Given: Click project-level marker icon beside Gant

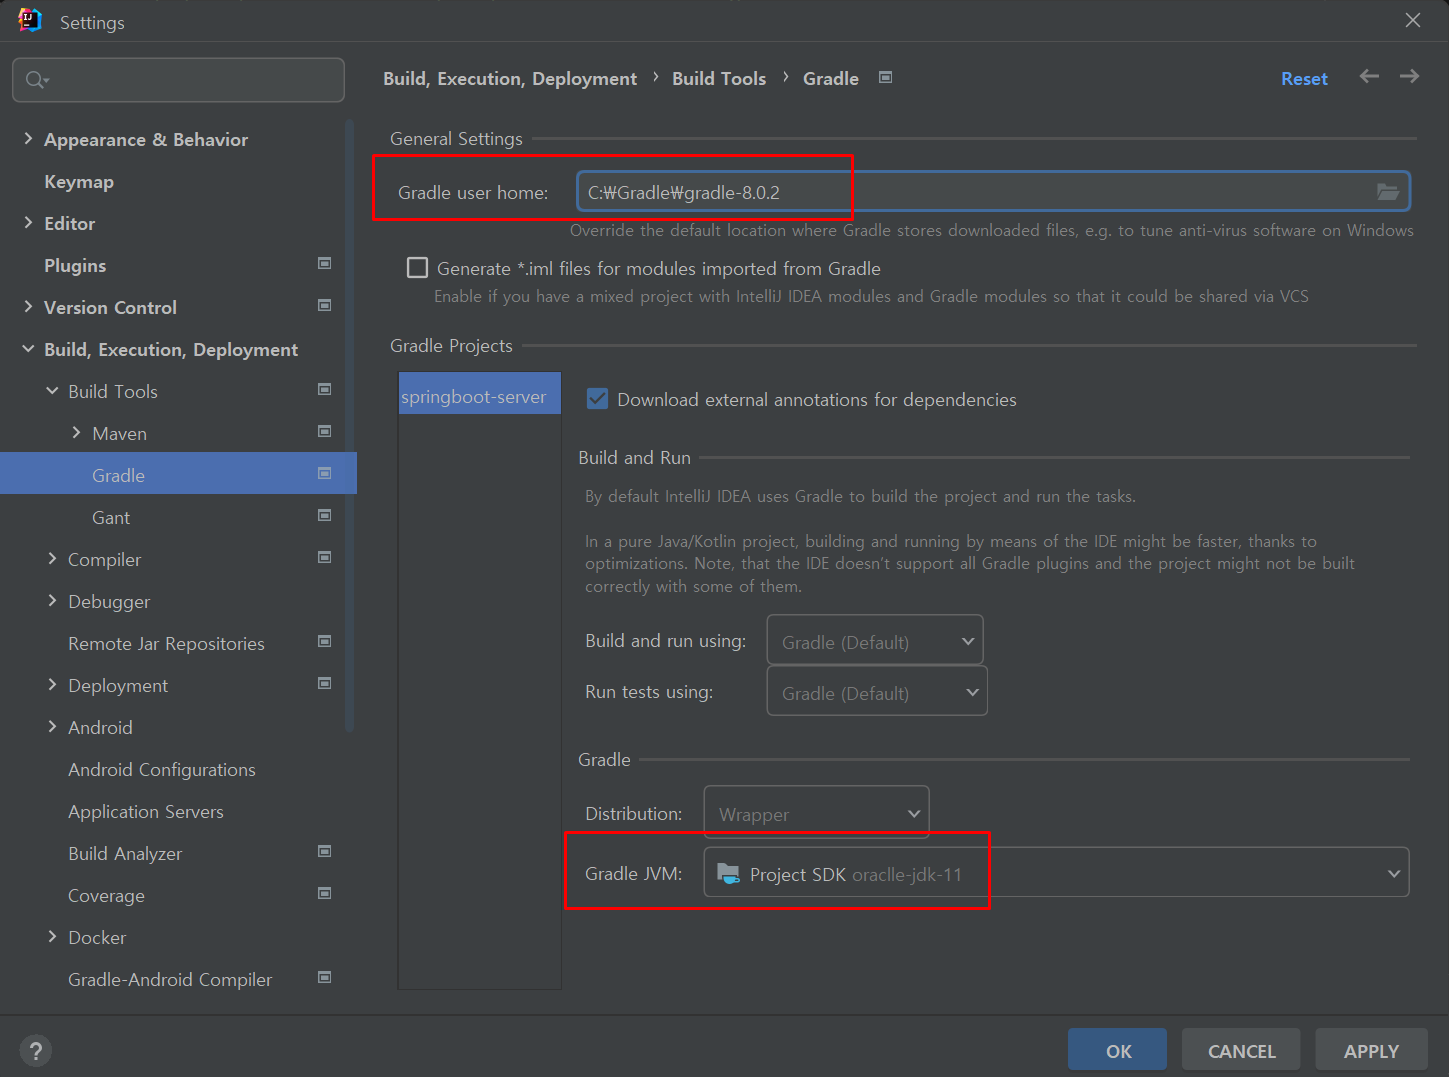Looking at the screenshot, I should (x=324, y=515).
